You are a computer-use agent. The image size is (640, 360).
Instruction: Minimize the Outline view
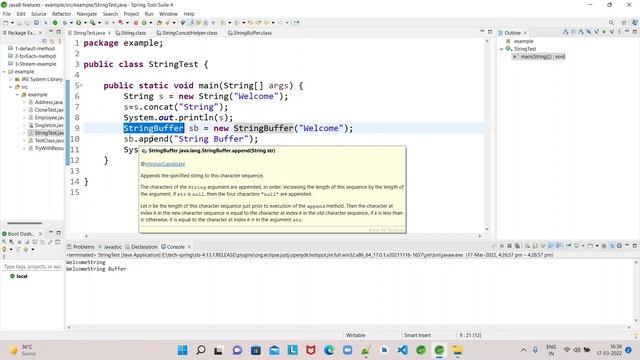[x=627, y=32]
